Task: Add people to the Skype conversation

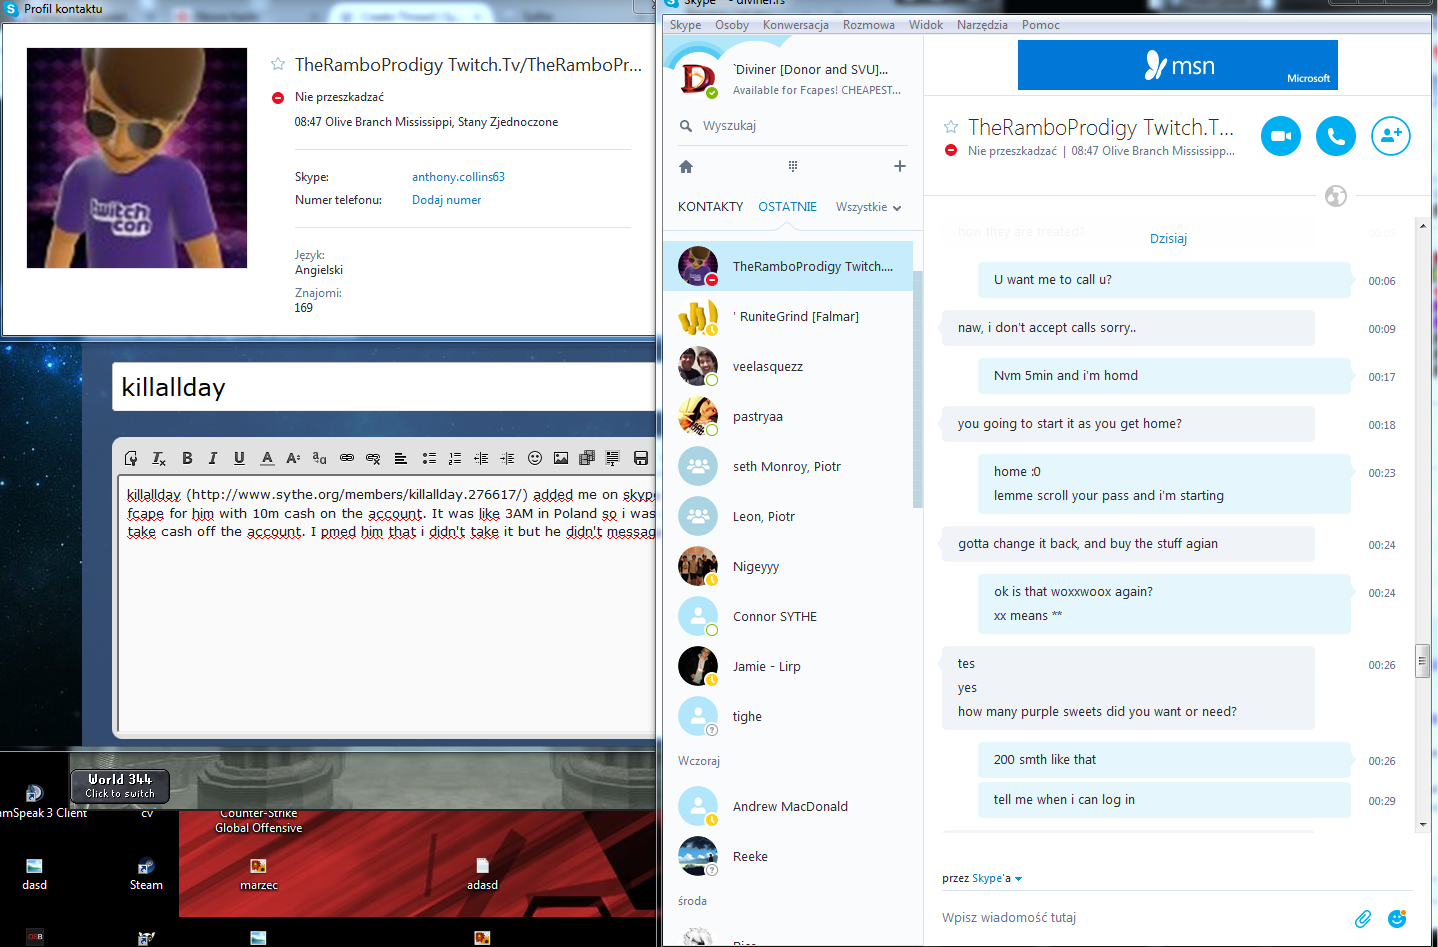Action: coord(1390,136)
